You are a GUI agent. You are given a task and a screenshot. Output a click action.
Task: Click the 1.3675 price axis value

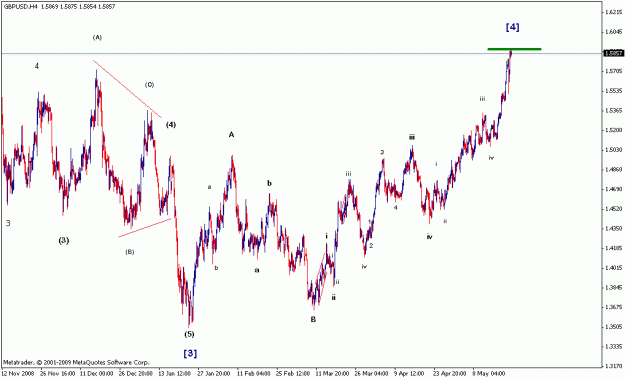click(614, 307)
